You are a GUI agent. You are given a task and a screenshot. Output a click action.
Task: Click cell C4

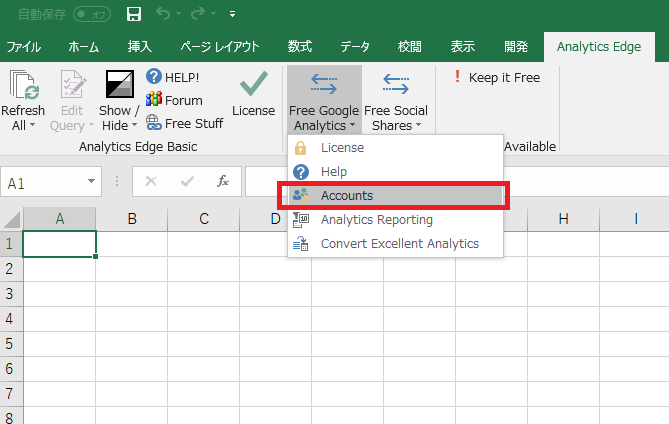pyautogui.click(x=204, y=319)
